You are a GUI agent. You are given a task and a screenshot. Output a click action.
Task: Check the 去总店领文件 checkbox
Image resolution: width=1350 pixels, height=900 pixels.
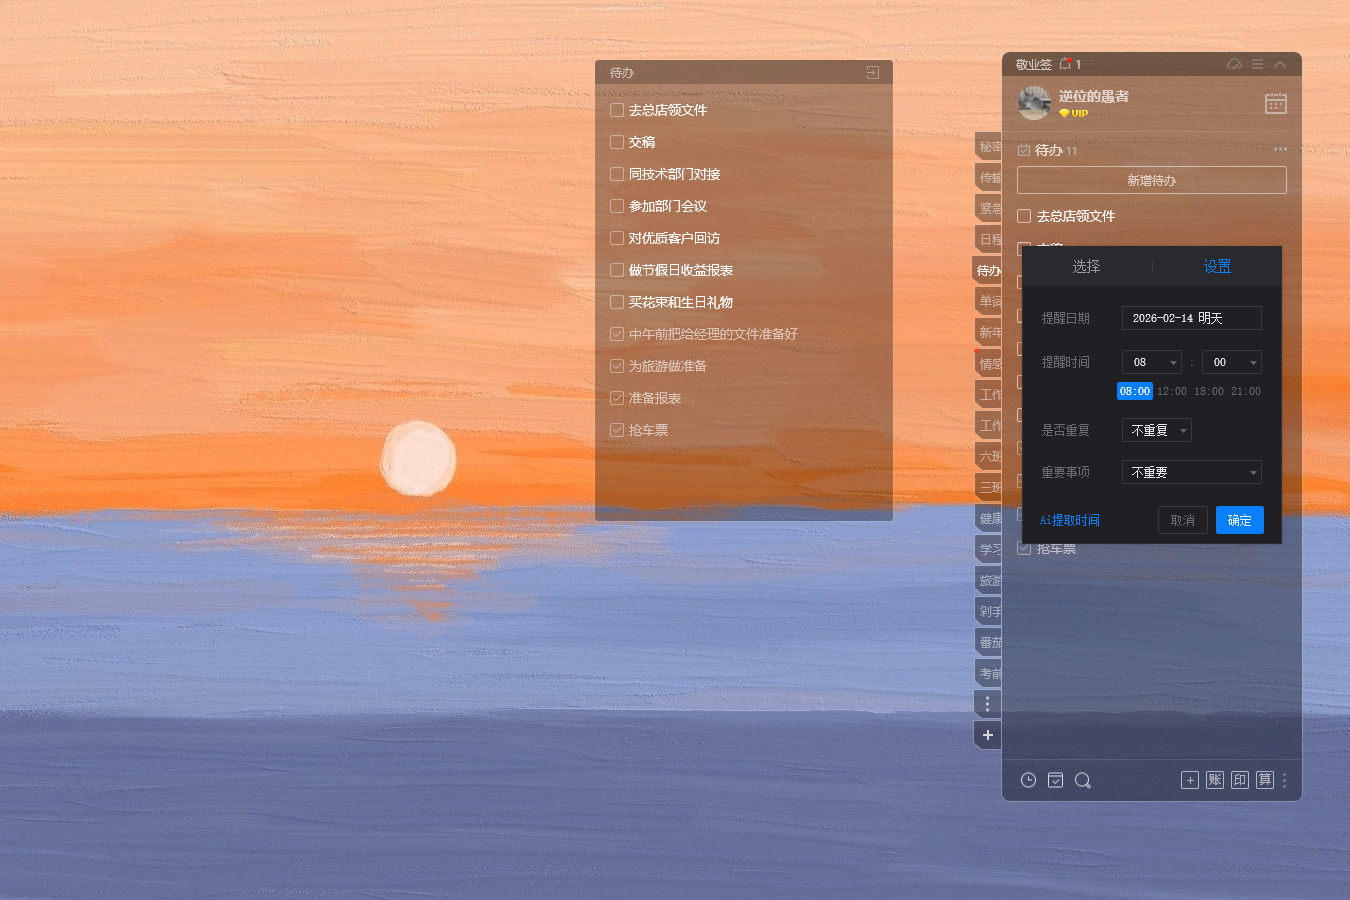(1023, 215)
